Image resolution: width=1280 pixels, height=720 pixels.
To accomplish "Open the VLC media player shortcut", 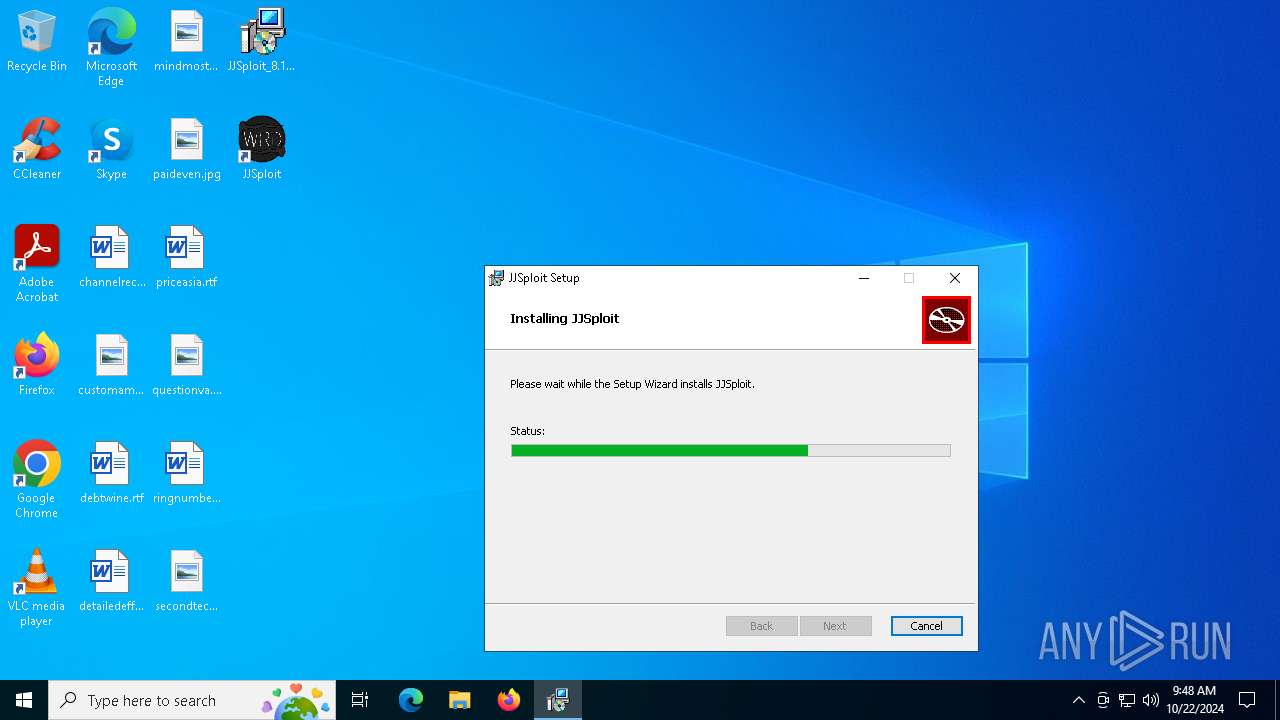I will tap(37, 588).
